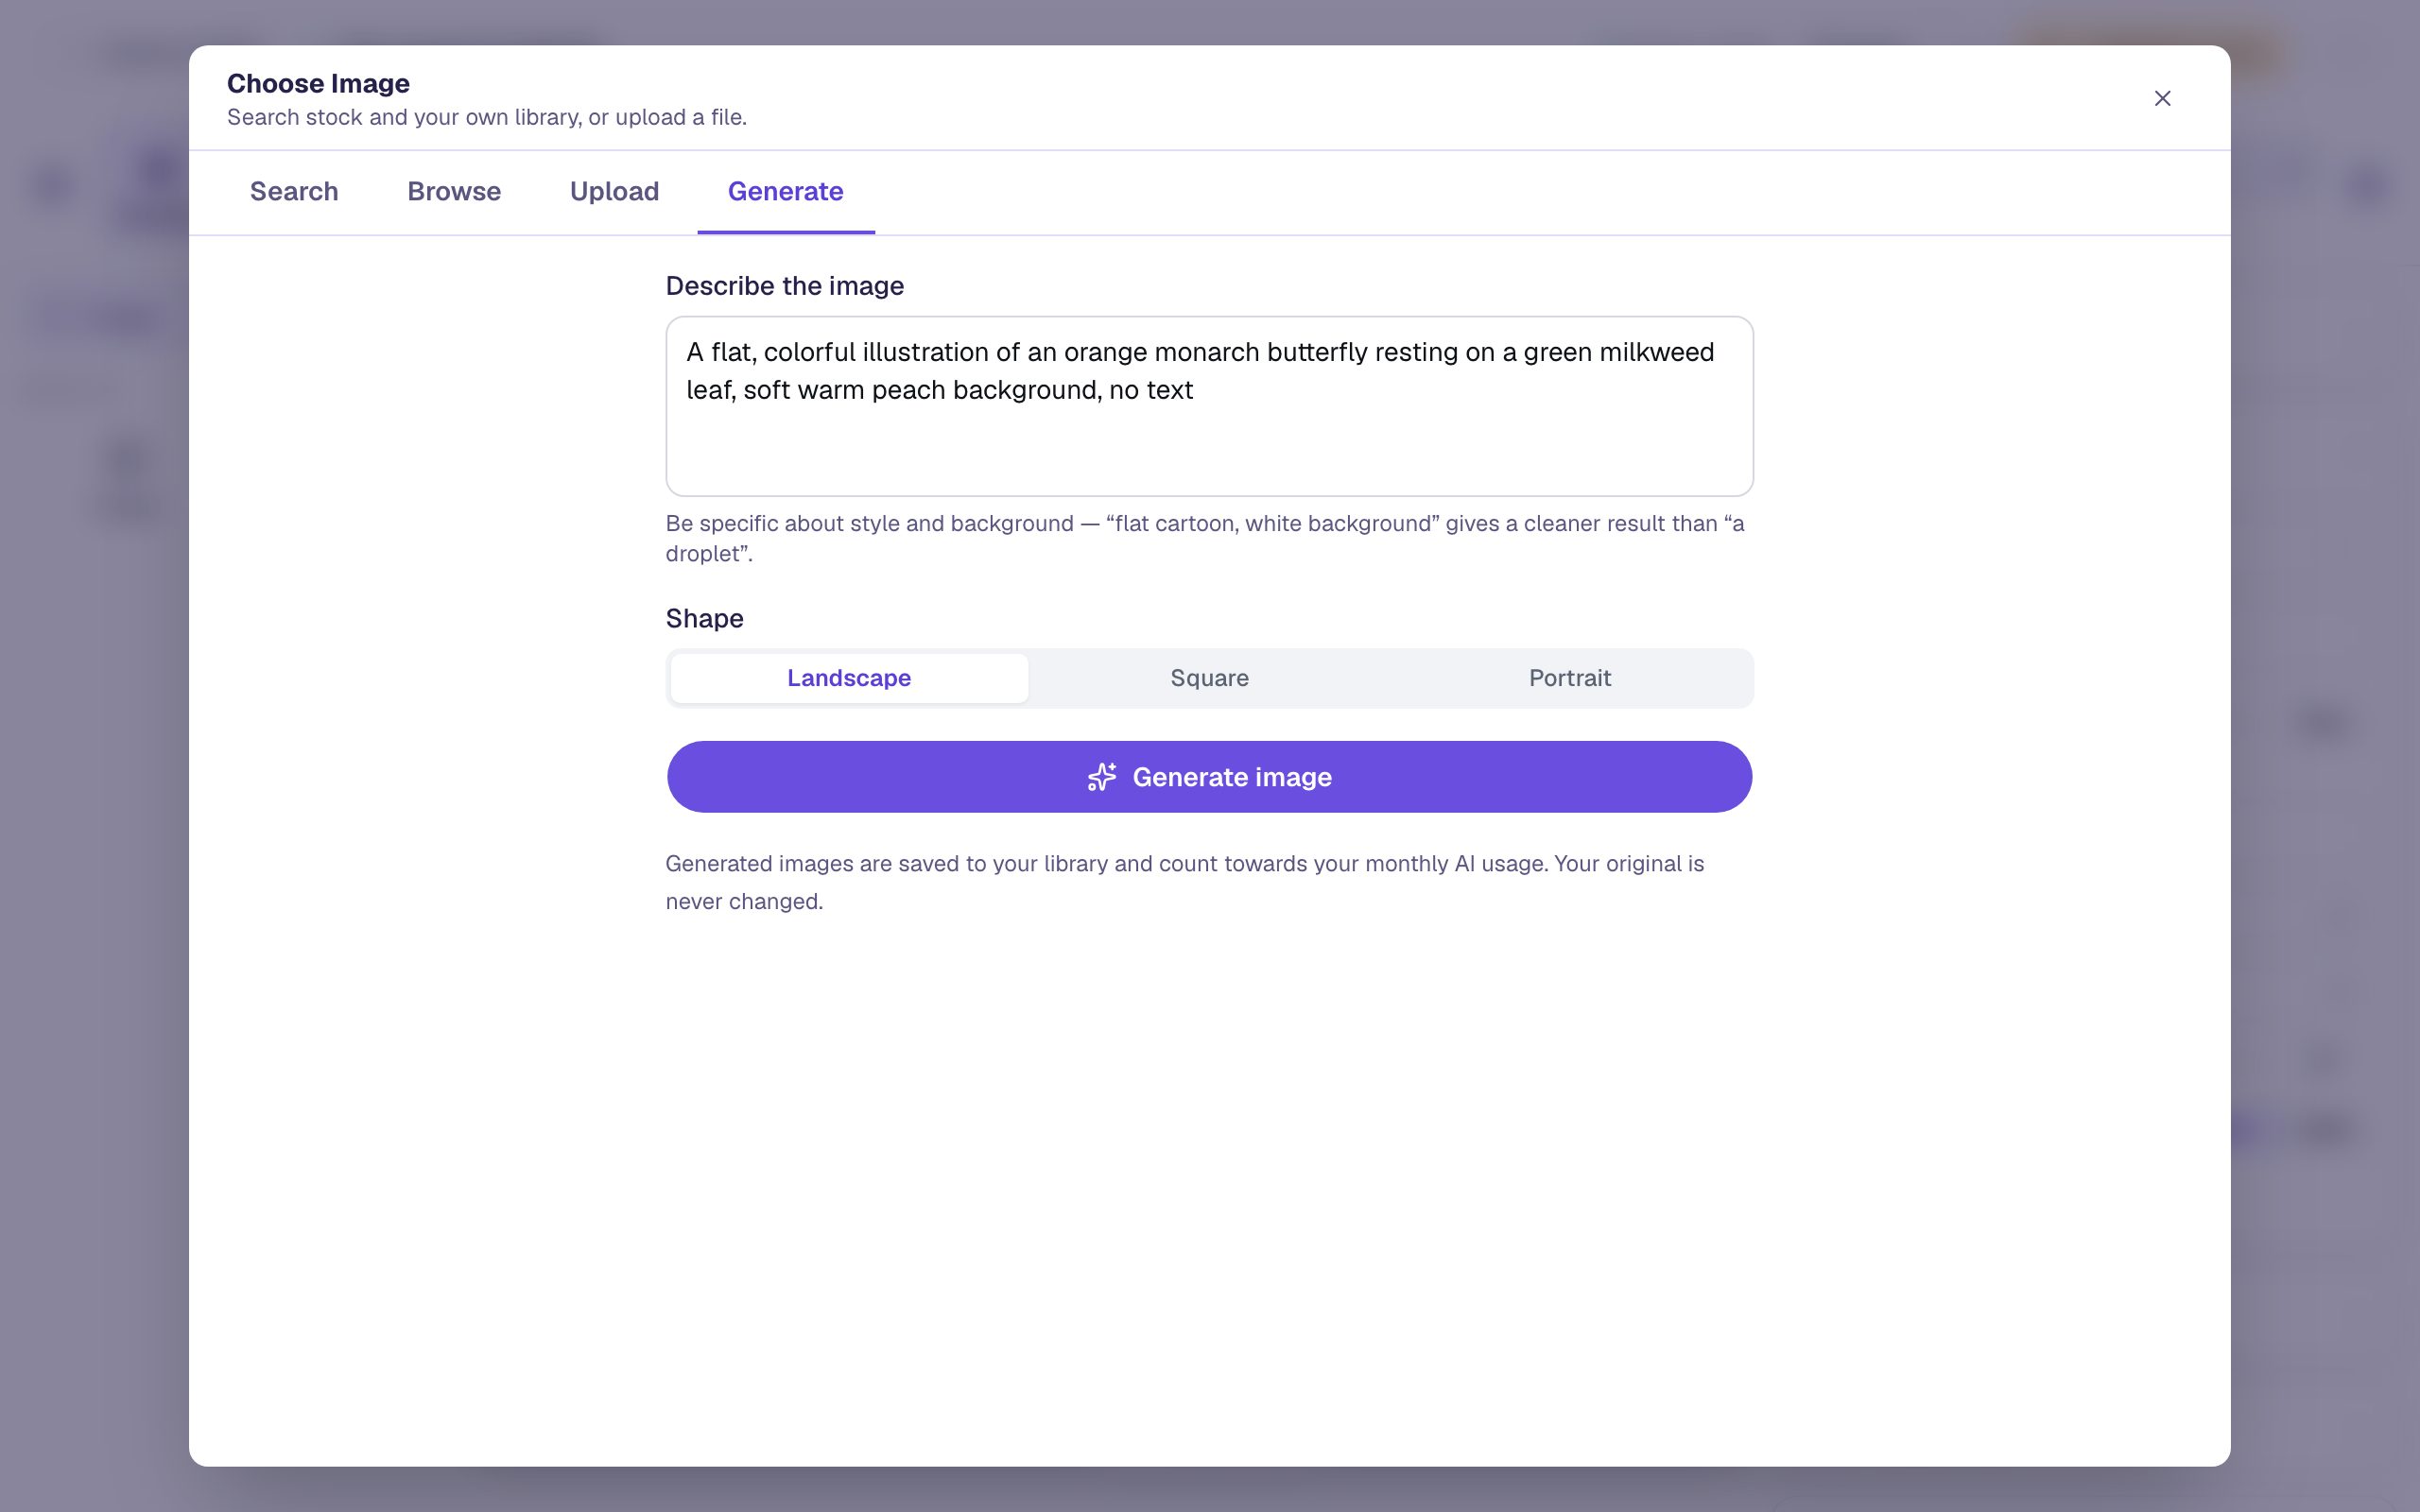Select the Generate tab
This screenshot has height=1512, width=2420.
[x=785, y=191]
